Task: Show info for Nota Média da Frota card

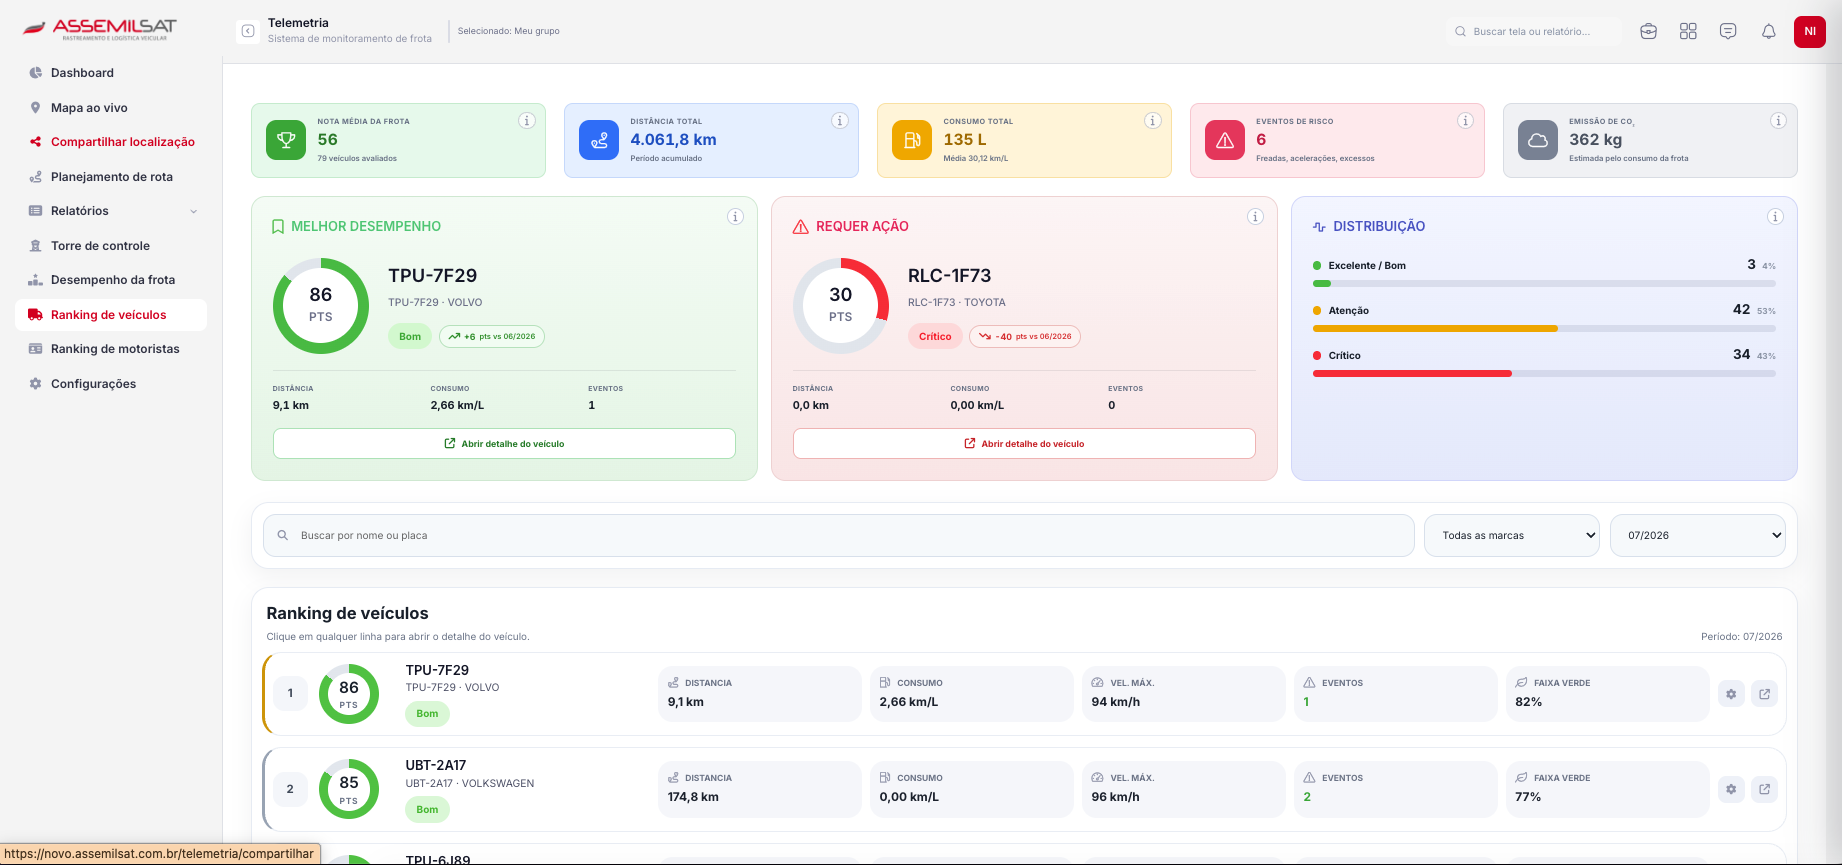Action: click(x=527, y=121)
